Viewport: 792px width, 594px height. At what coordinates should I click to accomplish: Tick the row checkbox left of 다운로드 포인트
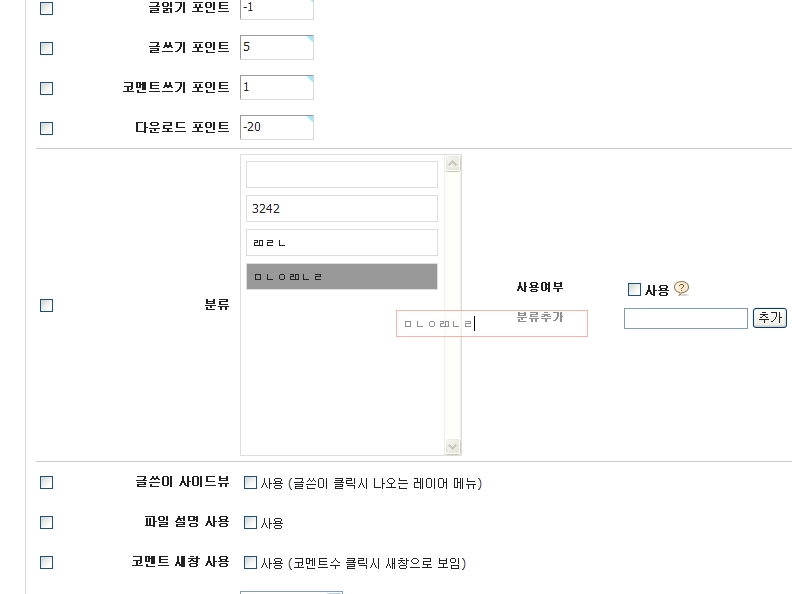pos(46,128)
